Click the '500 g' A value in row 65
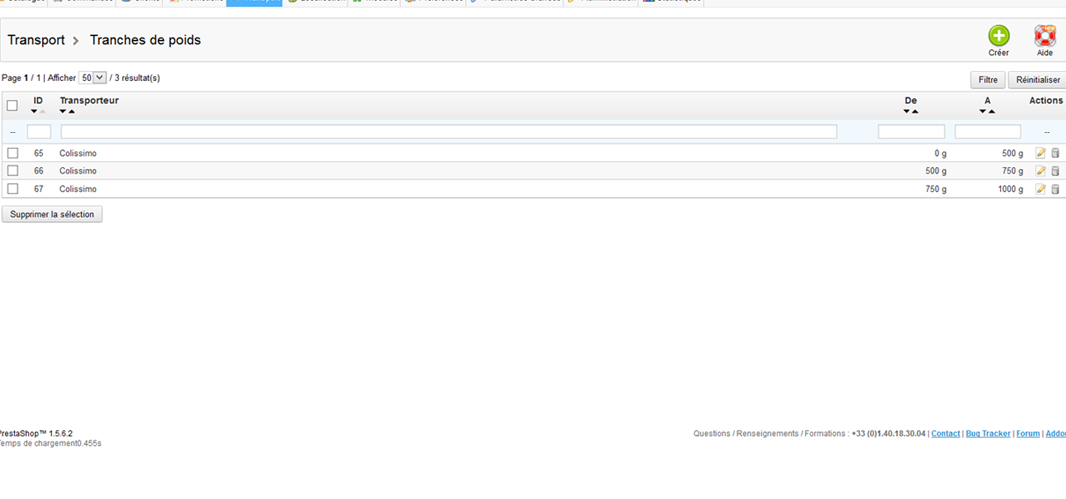The width and height of the screenshot is (1066, 499). tap(1012, 153)
